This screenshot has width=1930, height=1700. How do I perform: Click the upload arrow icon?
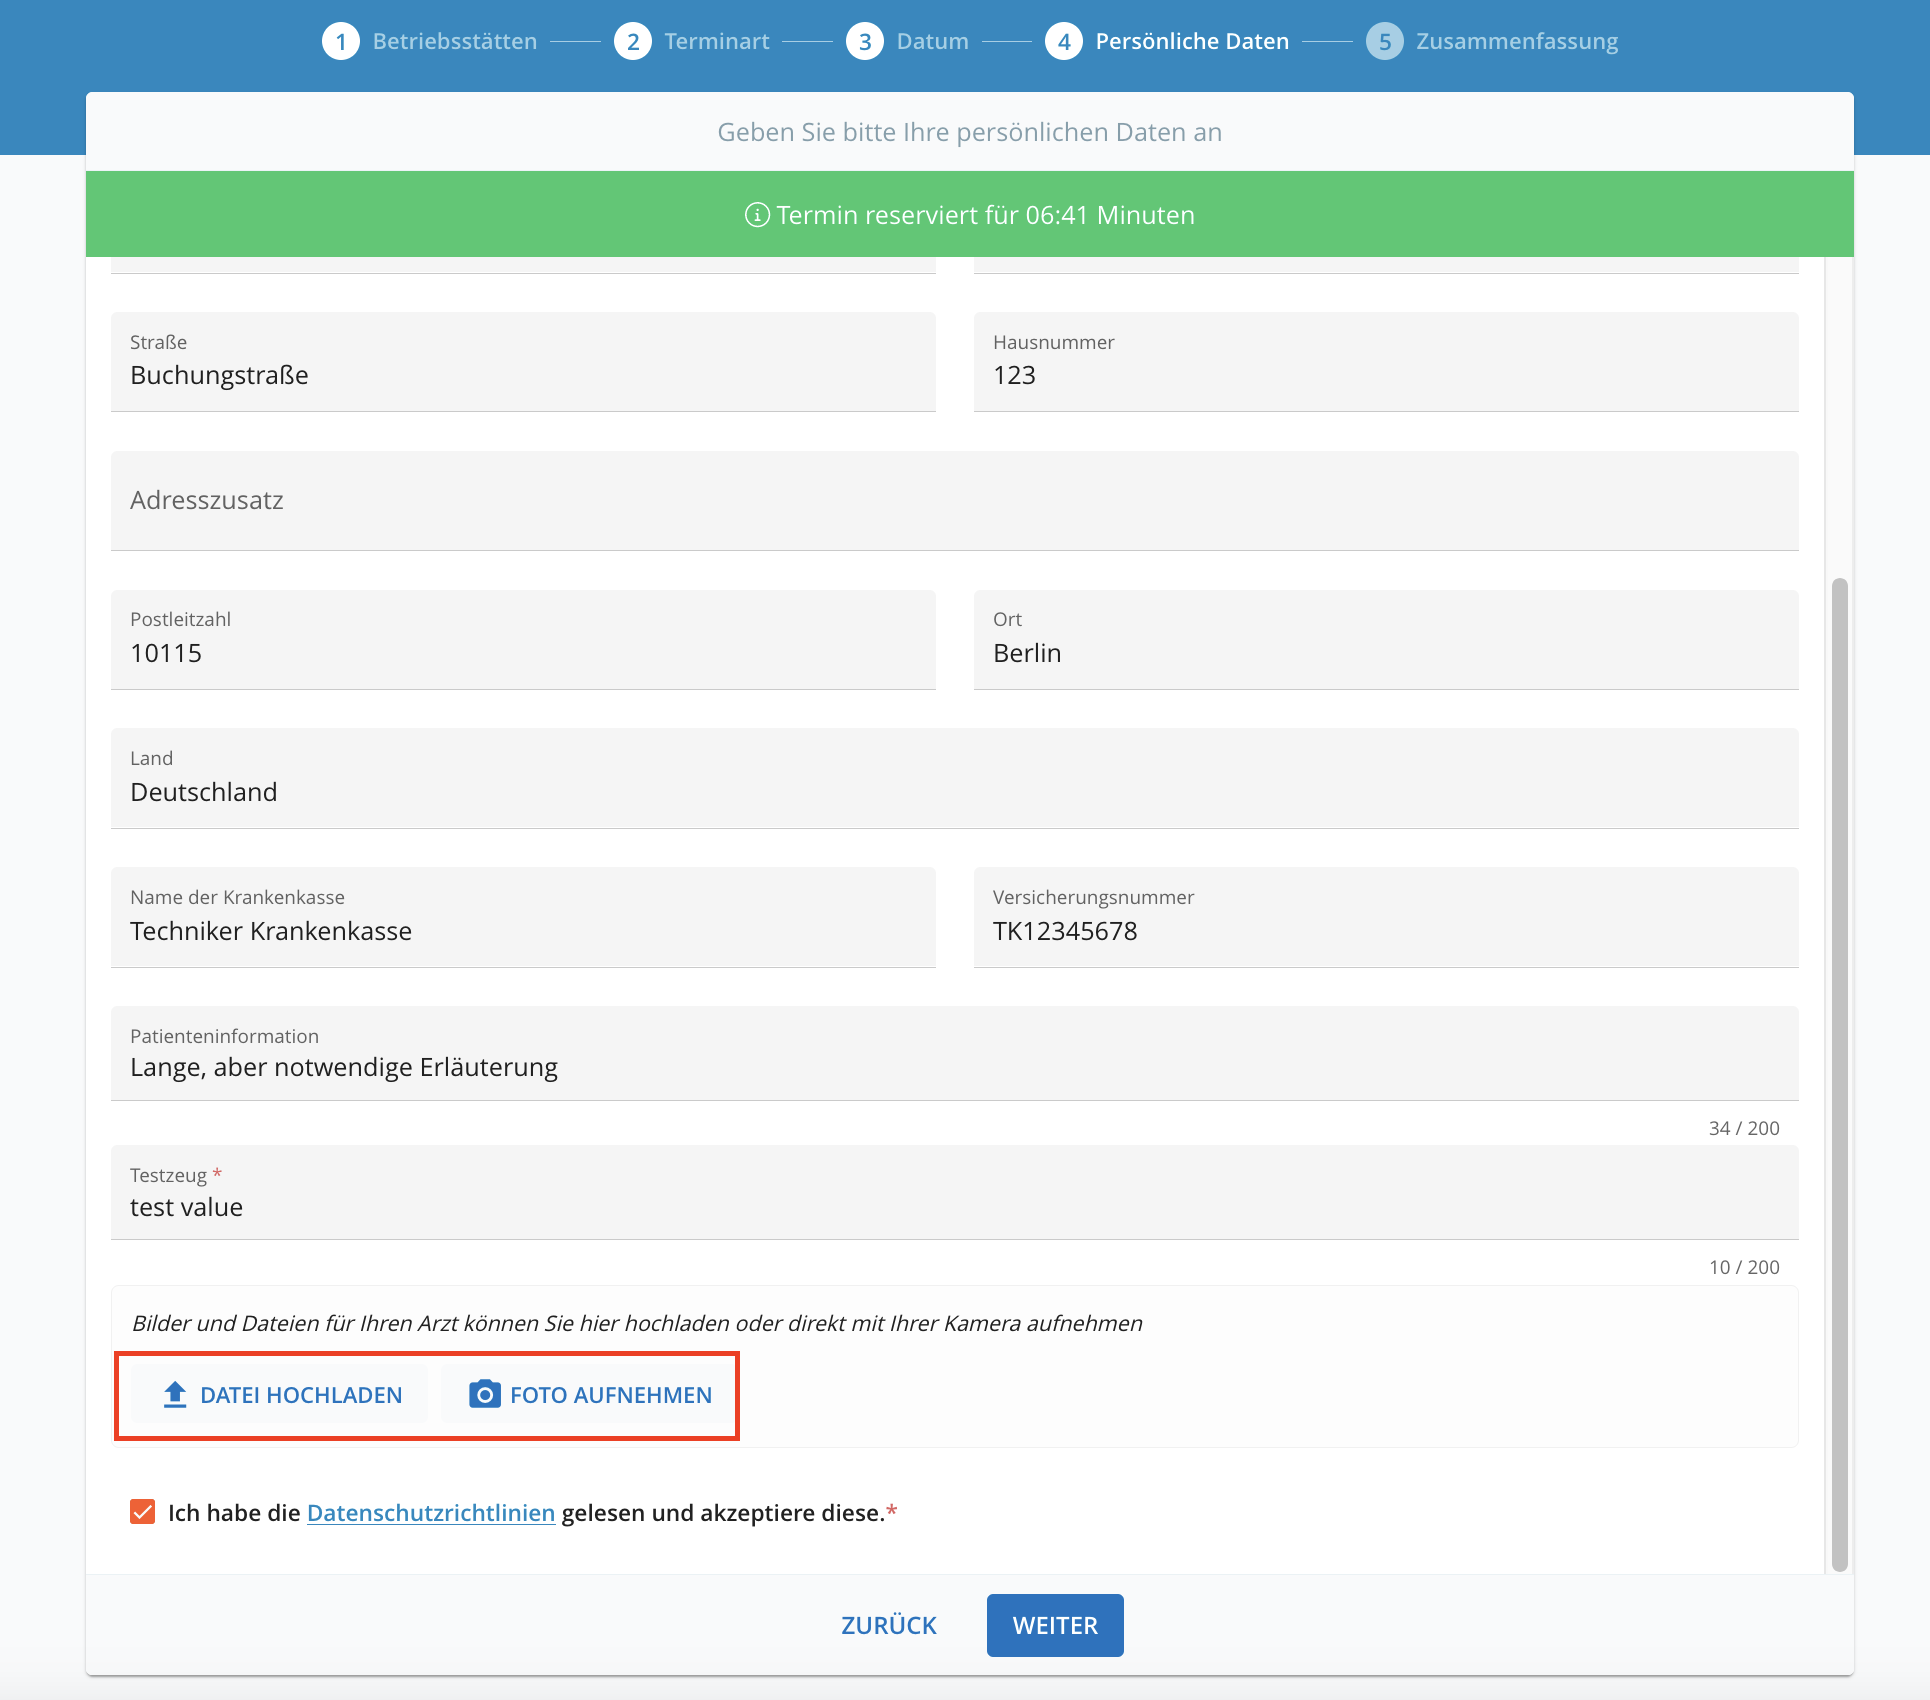175,1394
